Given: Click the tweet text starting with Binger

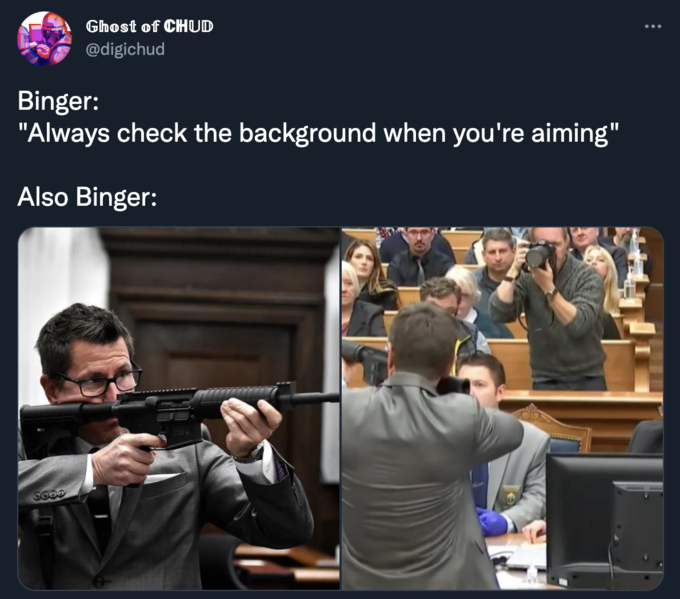Looking at the screenshot, I should click(x=58, y=101).
